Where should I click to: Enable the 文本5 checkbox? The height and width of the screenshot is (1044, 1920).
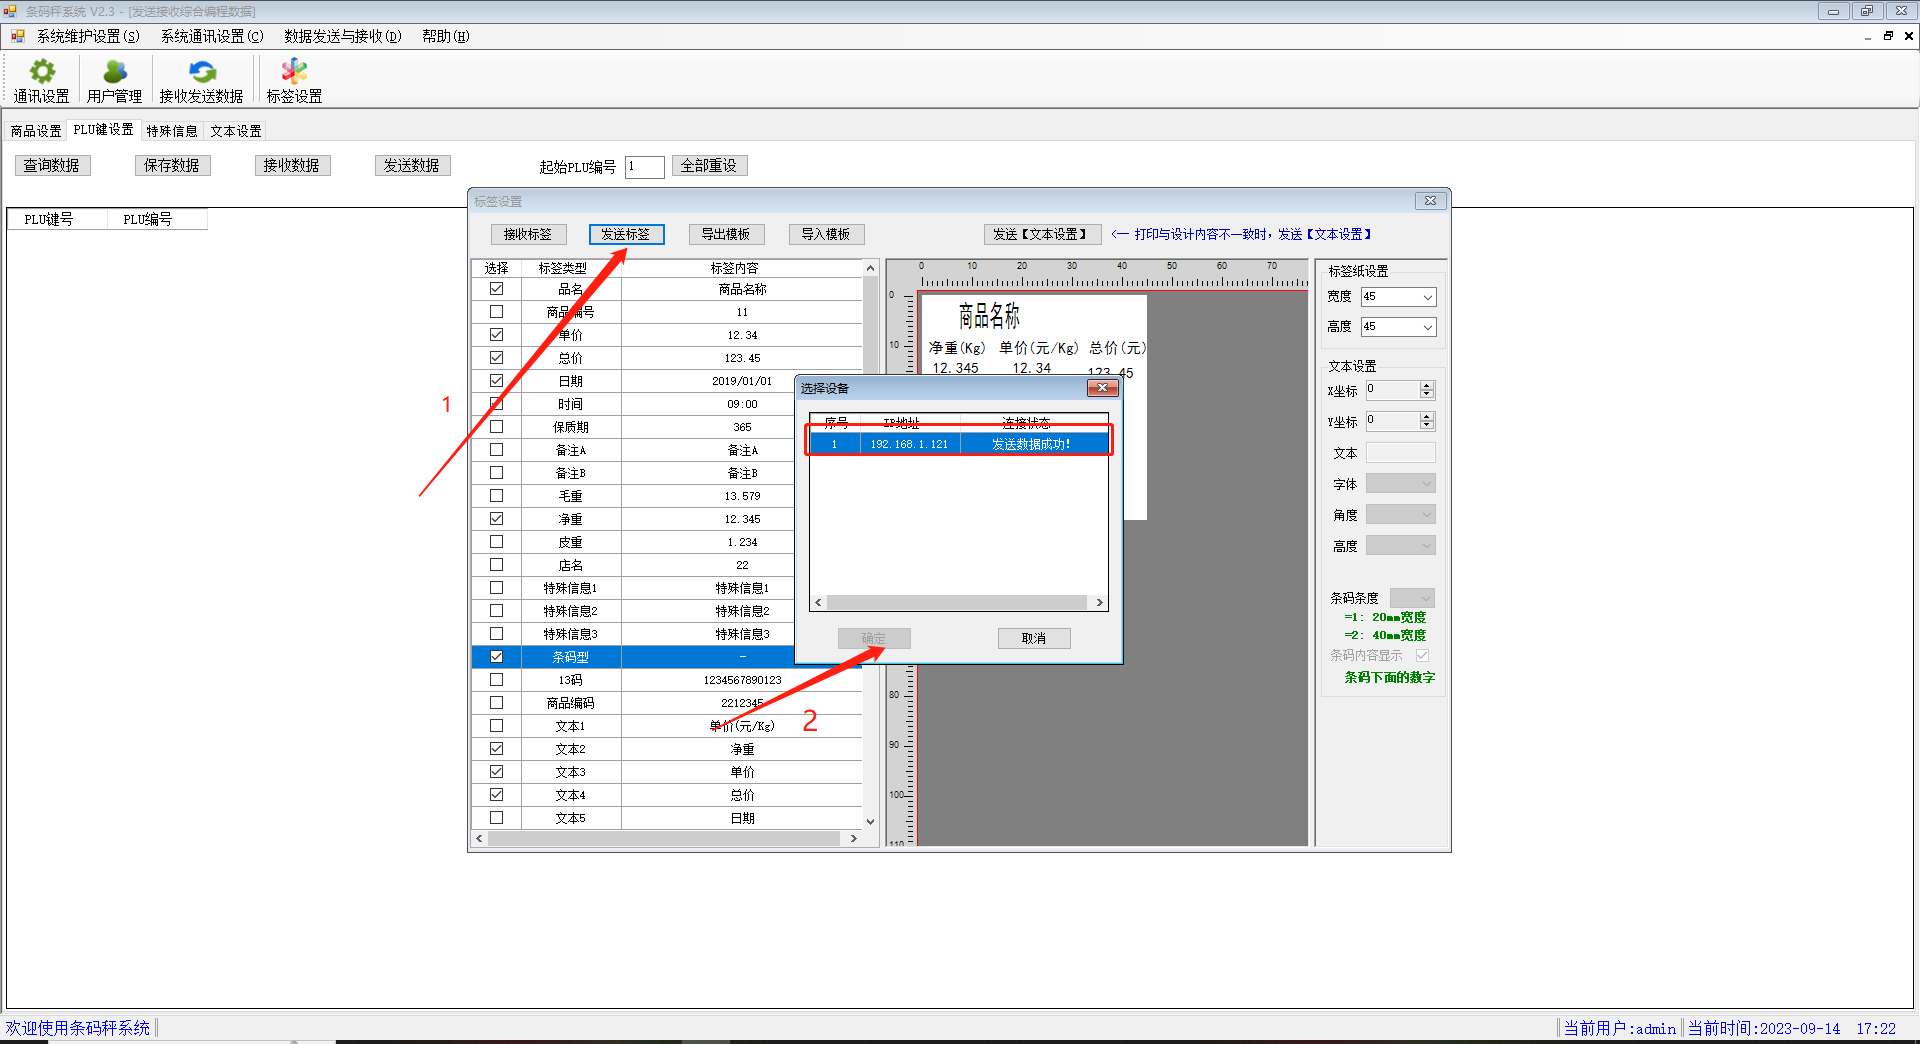click(496, 818)
